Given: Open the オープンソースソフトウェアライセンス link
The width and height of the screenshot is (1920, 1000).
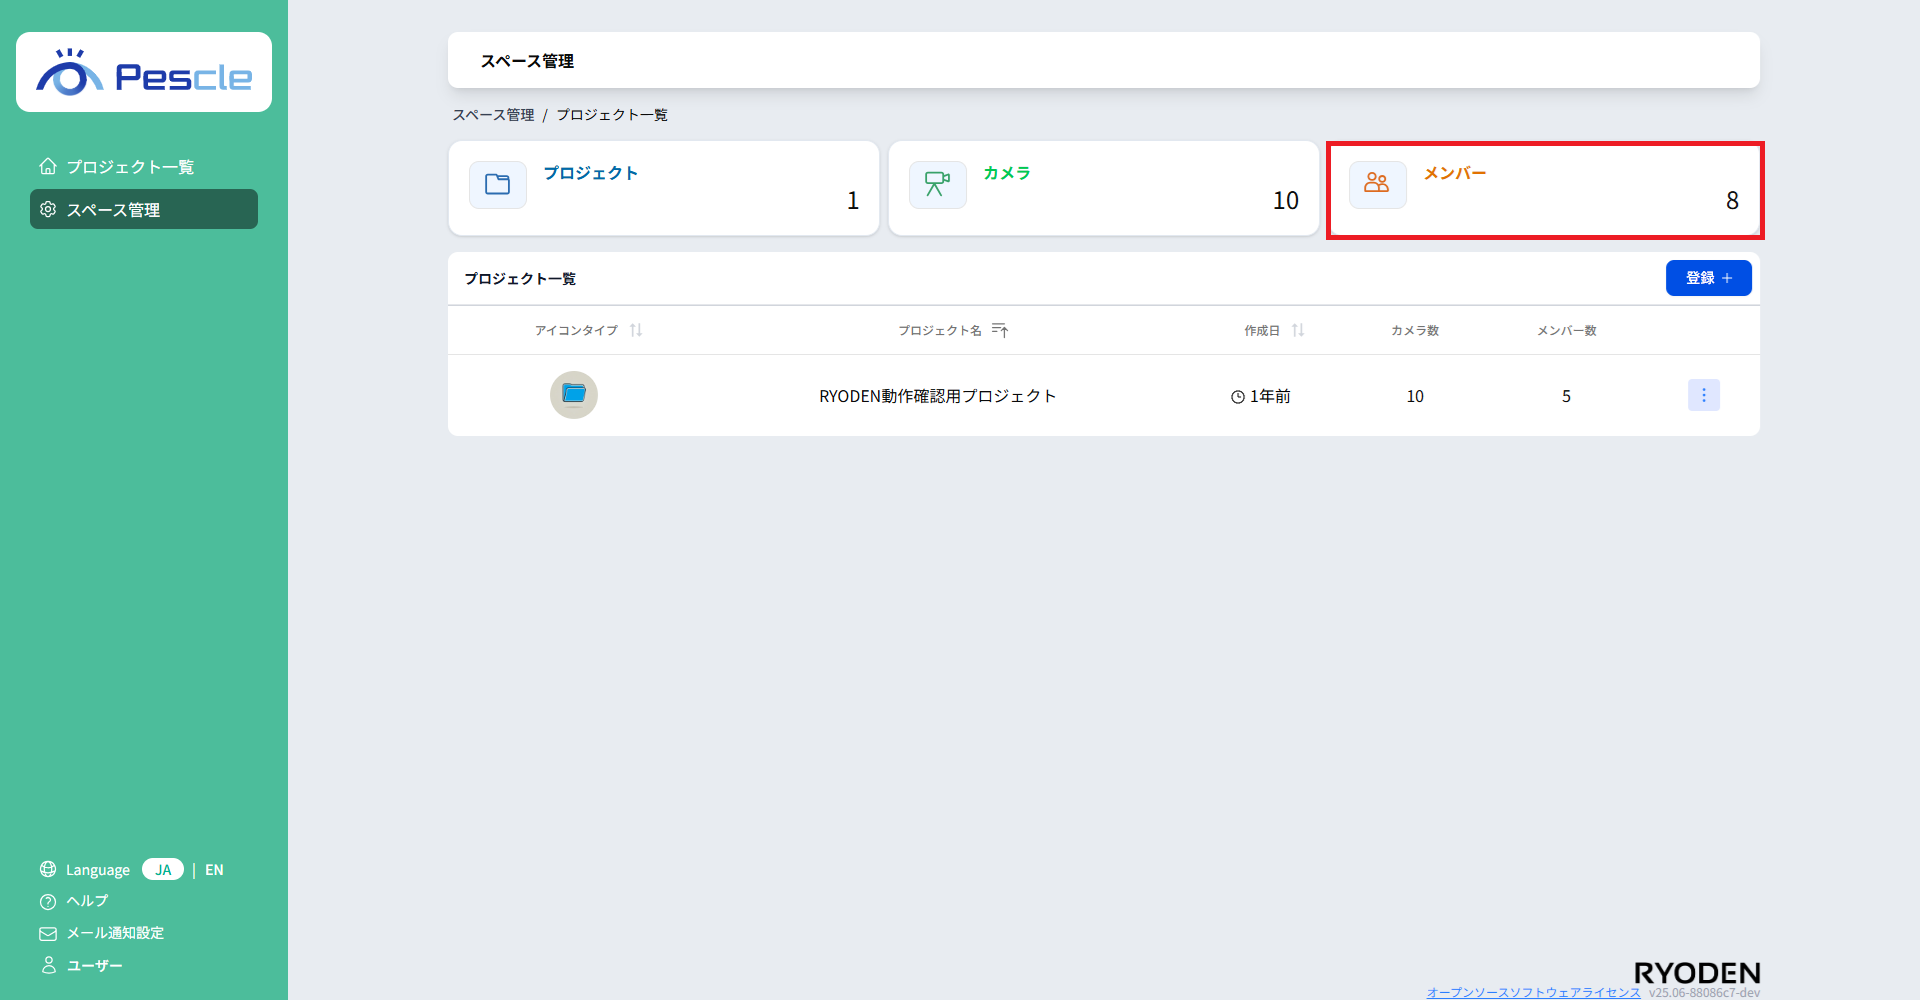Looking at the screenshot, I should 1533,992.
